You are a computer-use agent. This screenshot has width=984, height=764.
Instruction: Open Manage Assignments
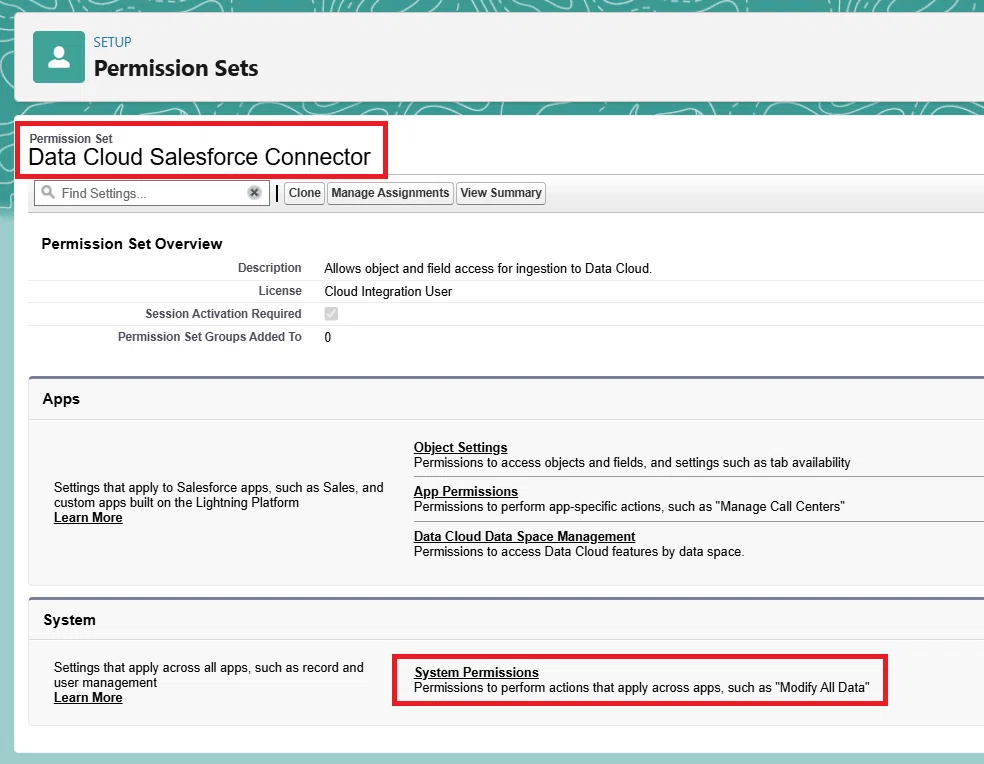click(390, 193)
